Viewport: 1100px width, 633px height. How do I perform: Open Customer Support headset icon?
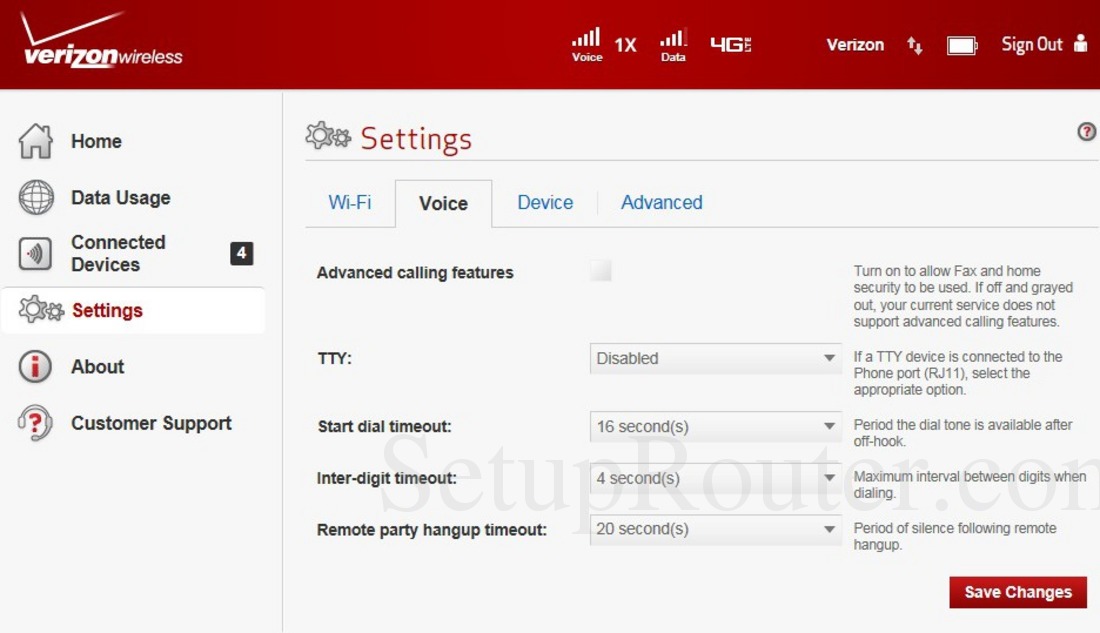tap(36, 422)
